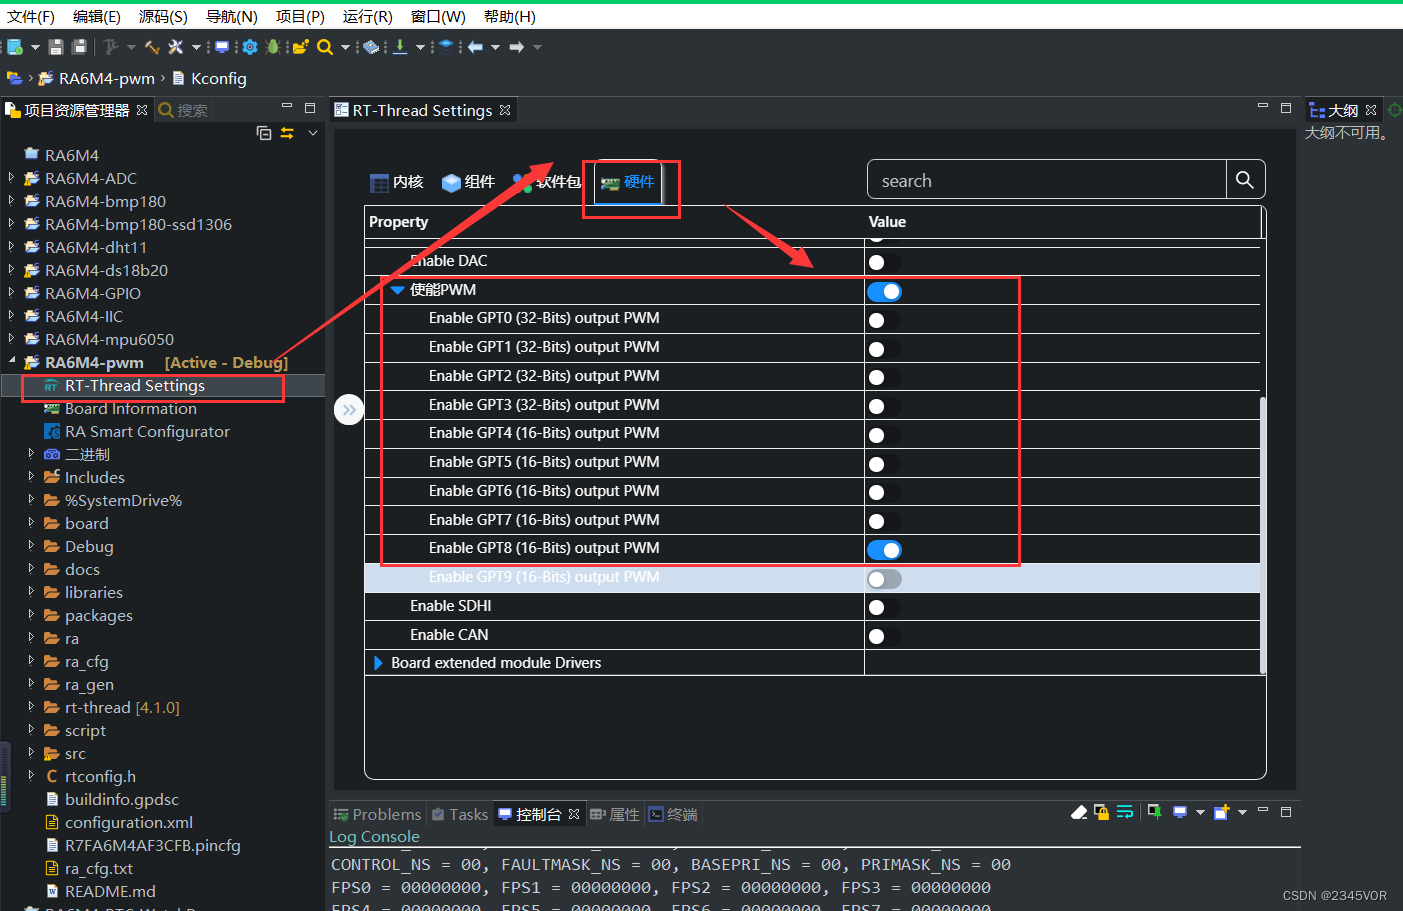Expand Board extended module Drivers

pos(378,663)
